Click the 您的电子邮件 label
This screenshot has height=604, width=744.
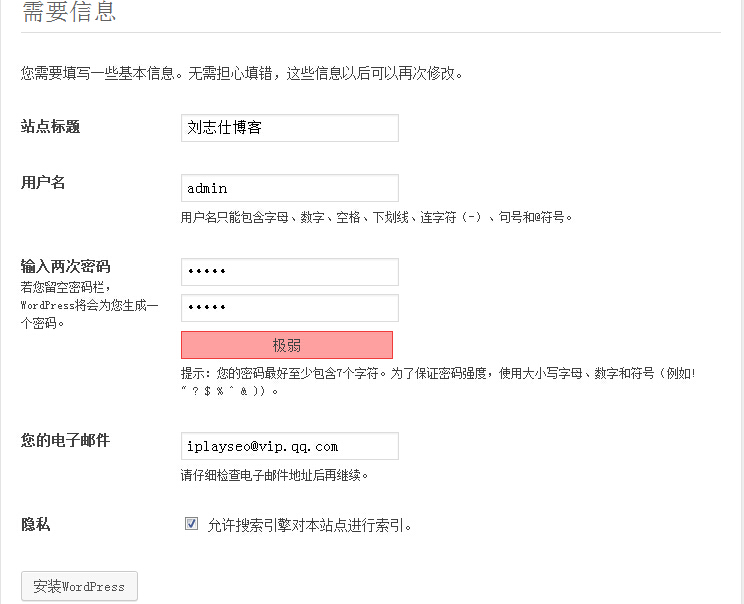click(x=65, y=440)
